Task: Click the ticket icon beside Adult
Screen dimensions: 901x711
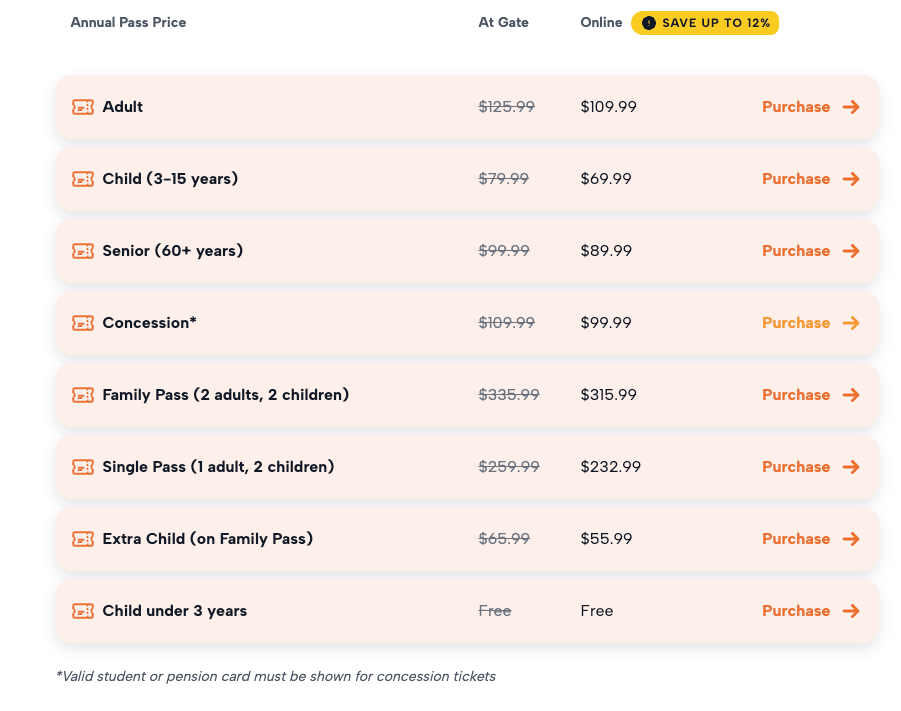Action: (x=83, y=107)
